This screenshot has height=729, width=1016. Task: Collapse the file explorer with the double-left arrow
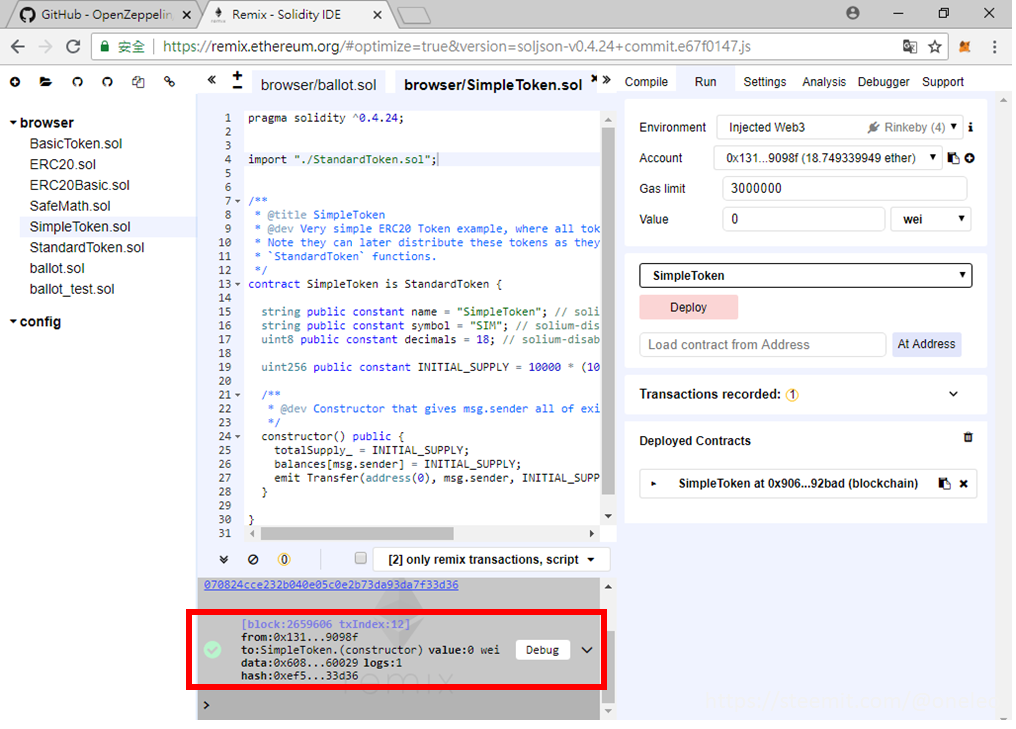click(211, 80)
